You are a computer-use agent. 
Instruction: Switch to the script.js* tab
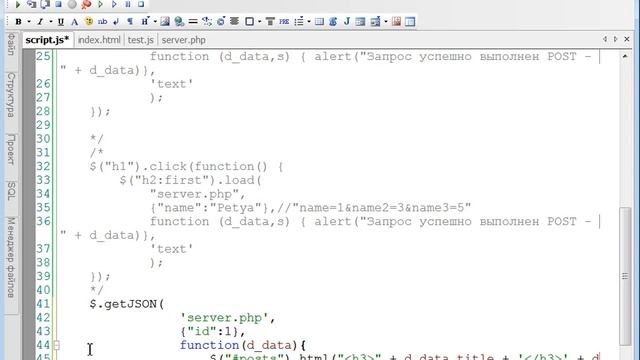point(47,40)
